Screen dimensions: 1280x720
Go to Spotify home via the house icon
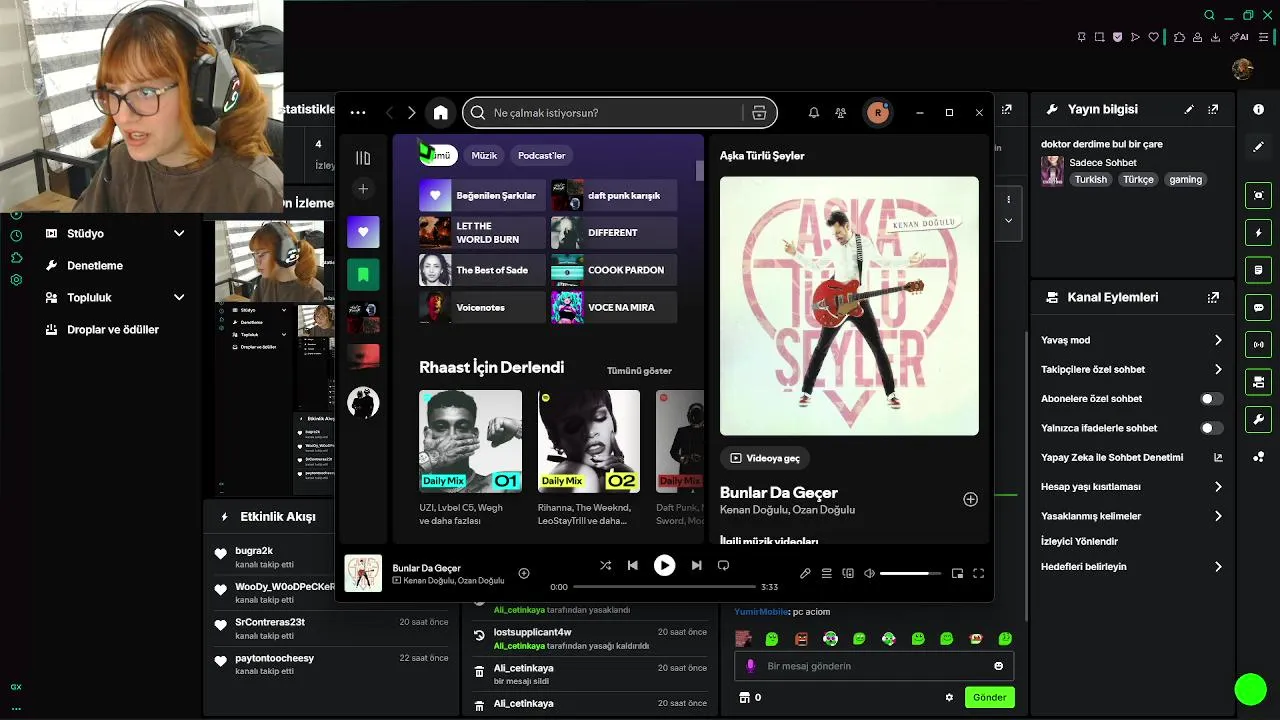[440, 113]
